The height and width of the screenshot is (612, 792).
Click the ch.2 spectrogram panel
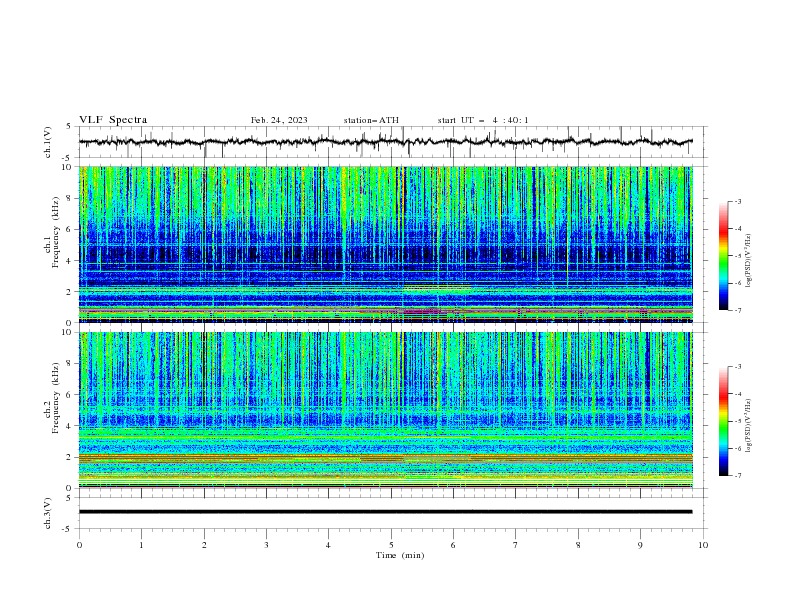click(x=386, y=410)
